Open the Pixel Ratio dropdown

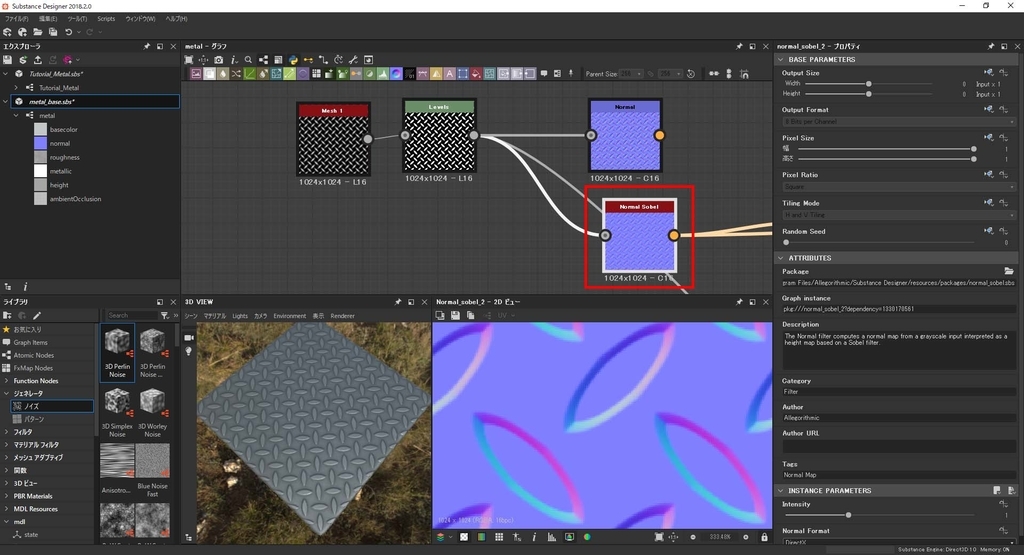899,187
